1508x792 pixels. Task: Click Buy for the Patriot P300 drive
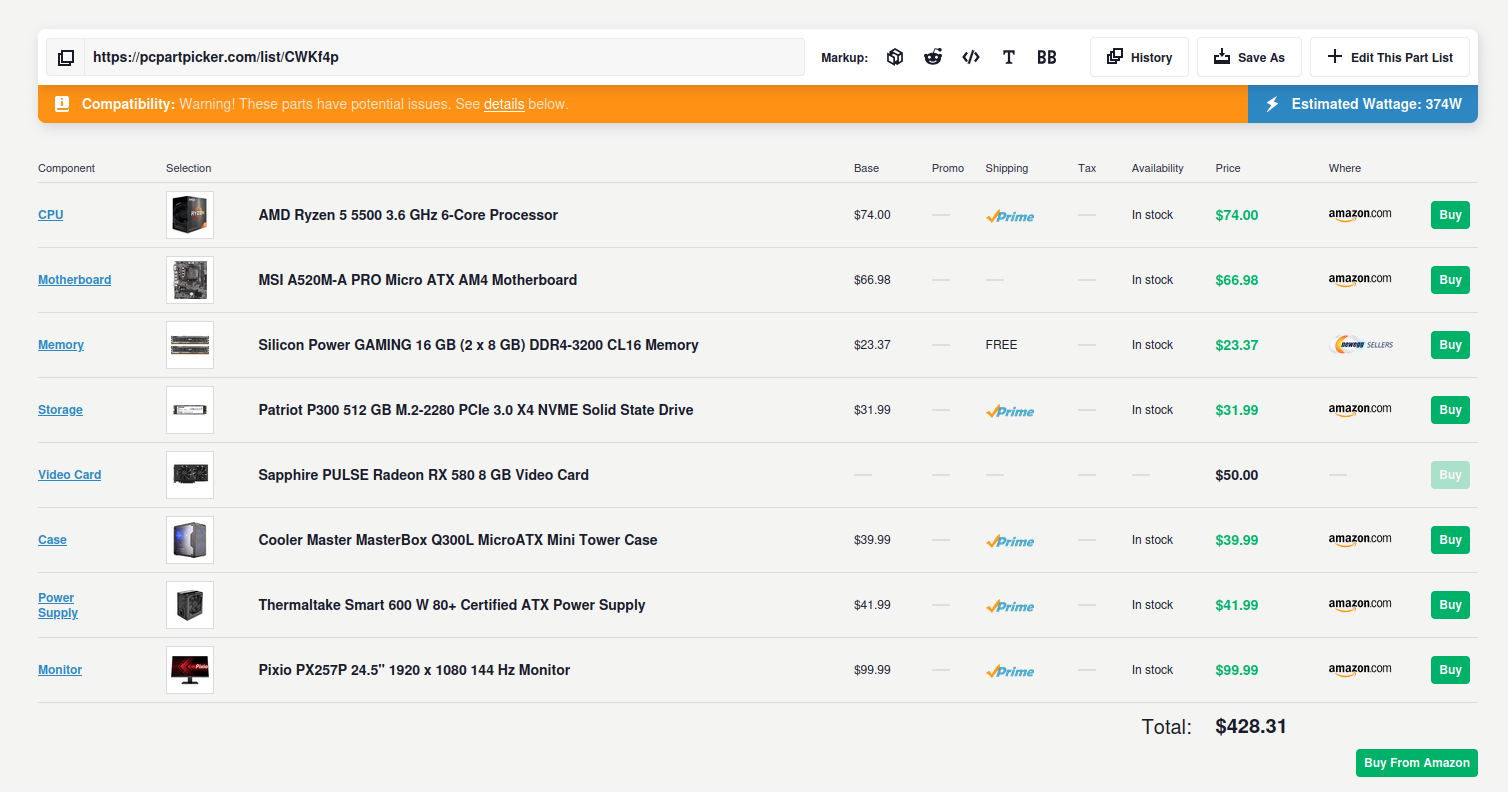click(1450, 410)
